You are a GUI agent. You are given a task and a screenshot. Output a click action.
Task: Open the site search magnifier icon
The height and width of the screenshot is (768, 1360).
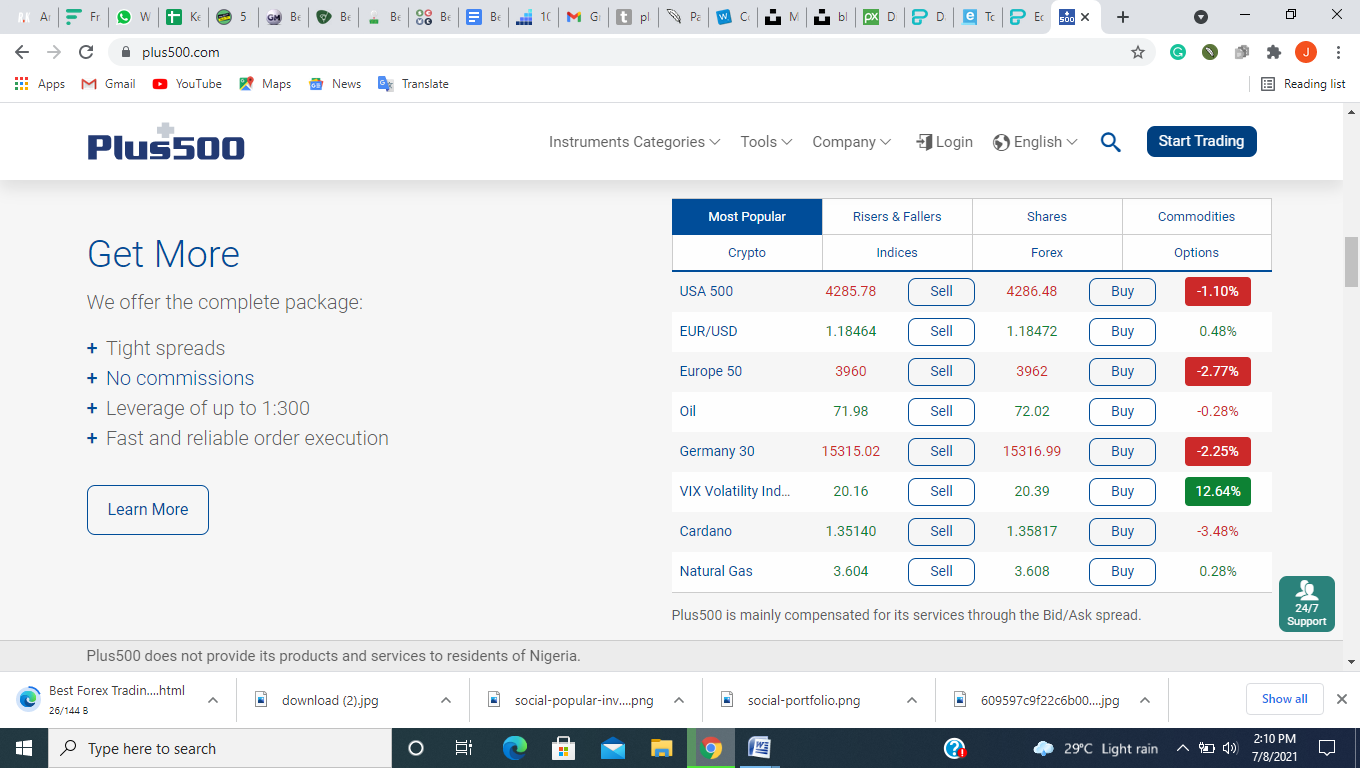click(x=1110, y=142)
